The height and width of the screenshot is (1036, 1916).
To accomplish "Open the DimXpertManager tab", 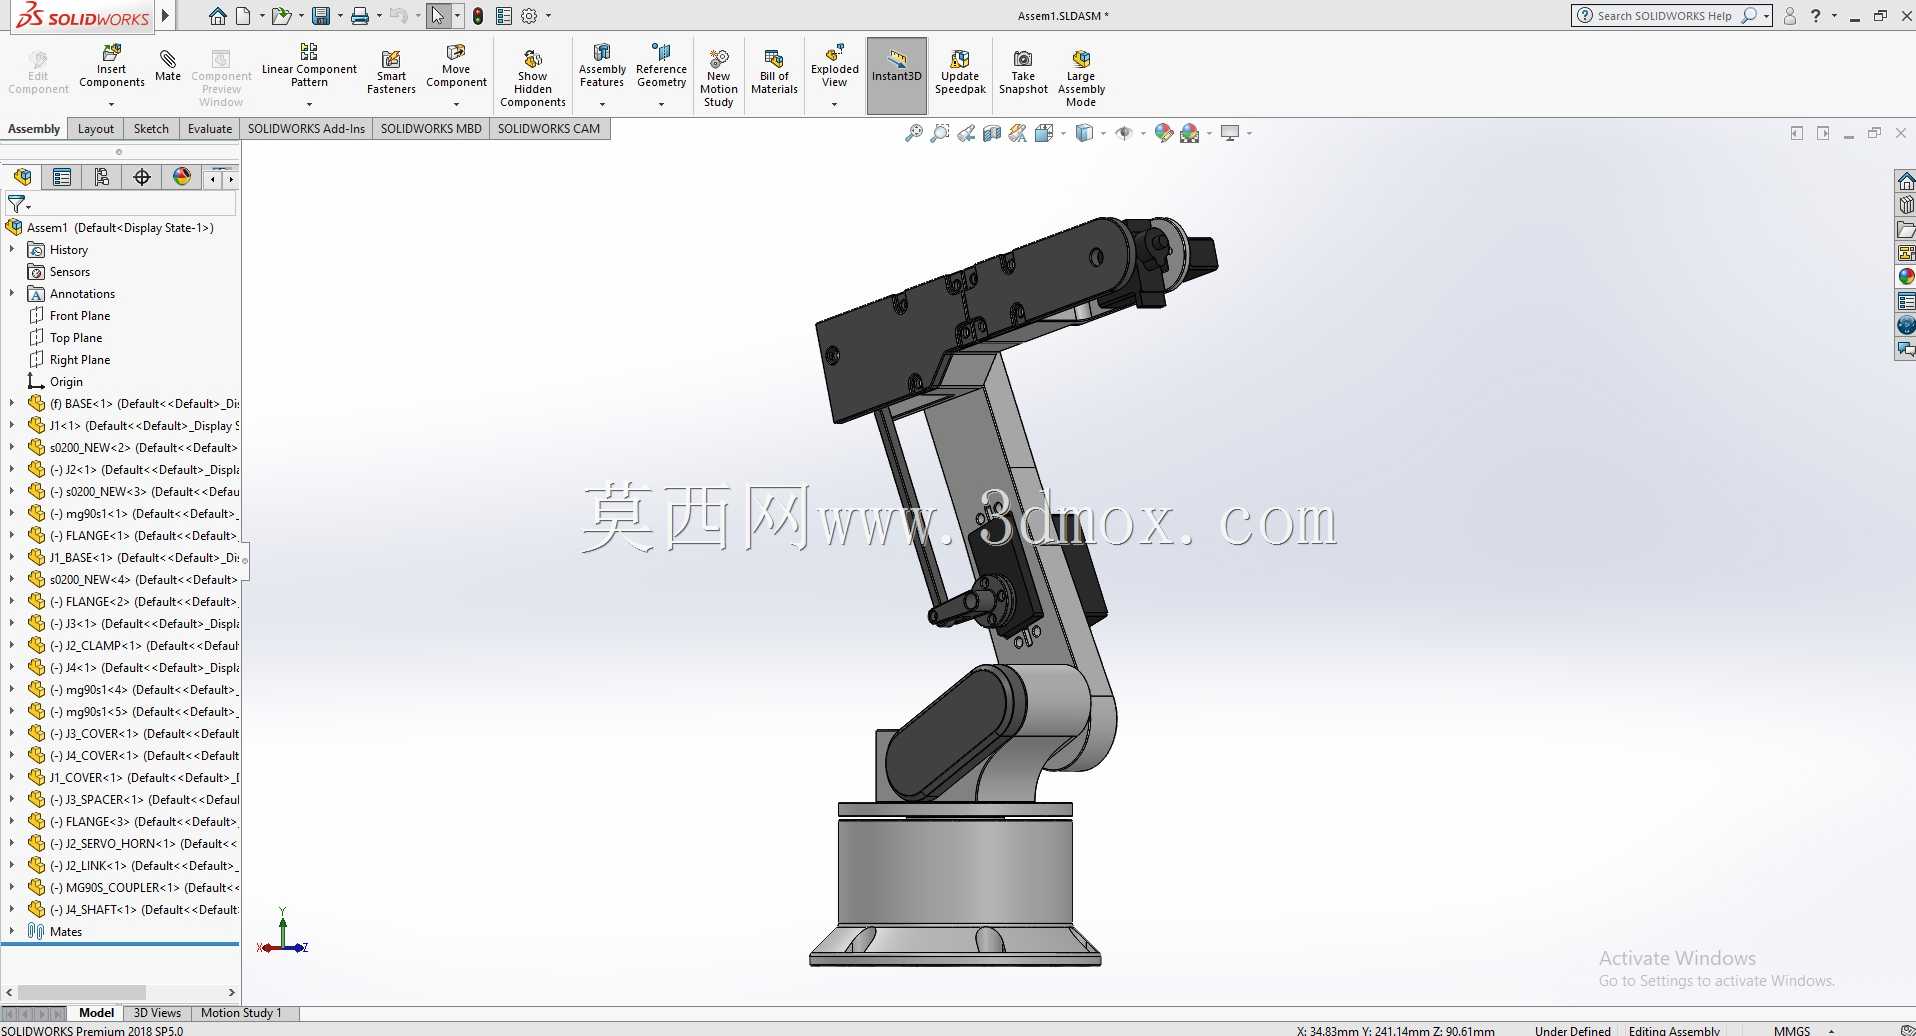I will [x=142, y=177].
